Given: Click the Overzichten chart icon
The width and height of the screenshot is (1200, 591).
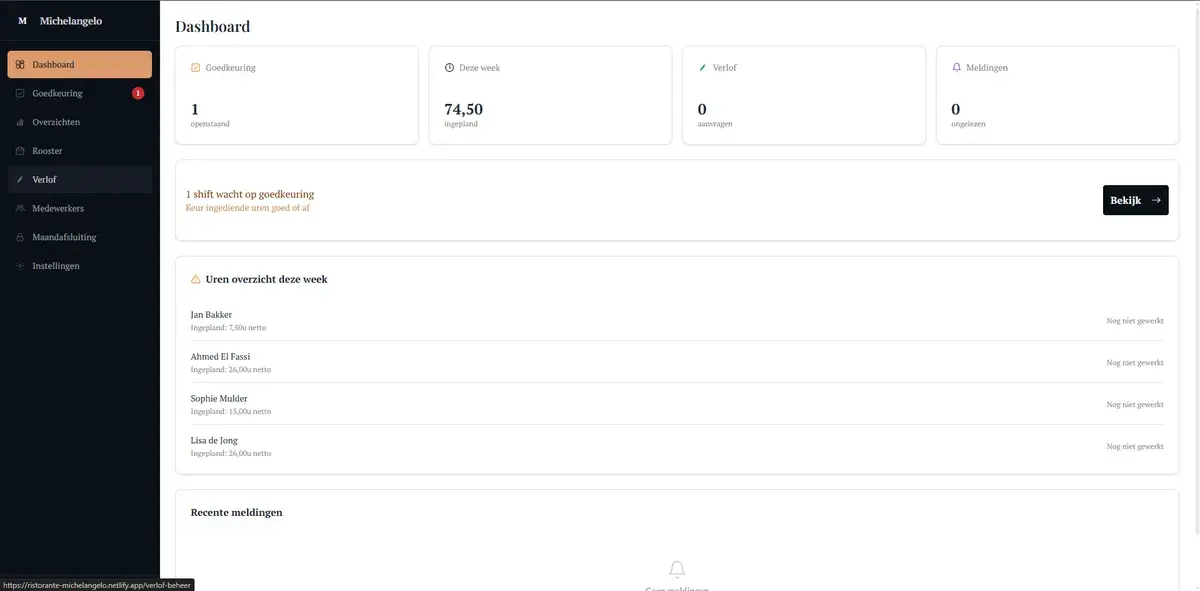Looking at the screenshot, I should click(x=20, y=123).
